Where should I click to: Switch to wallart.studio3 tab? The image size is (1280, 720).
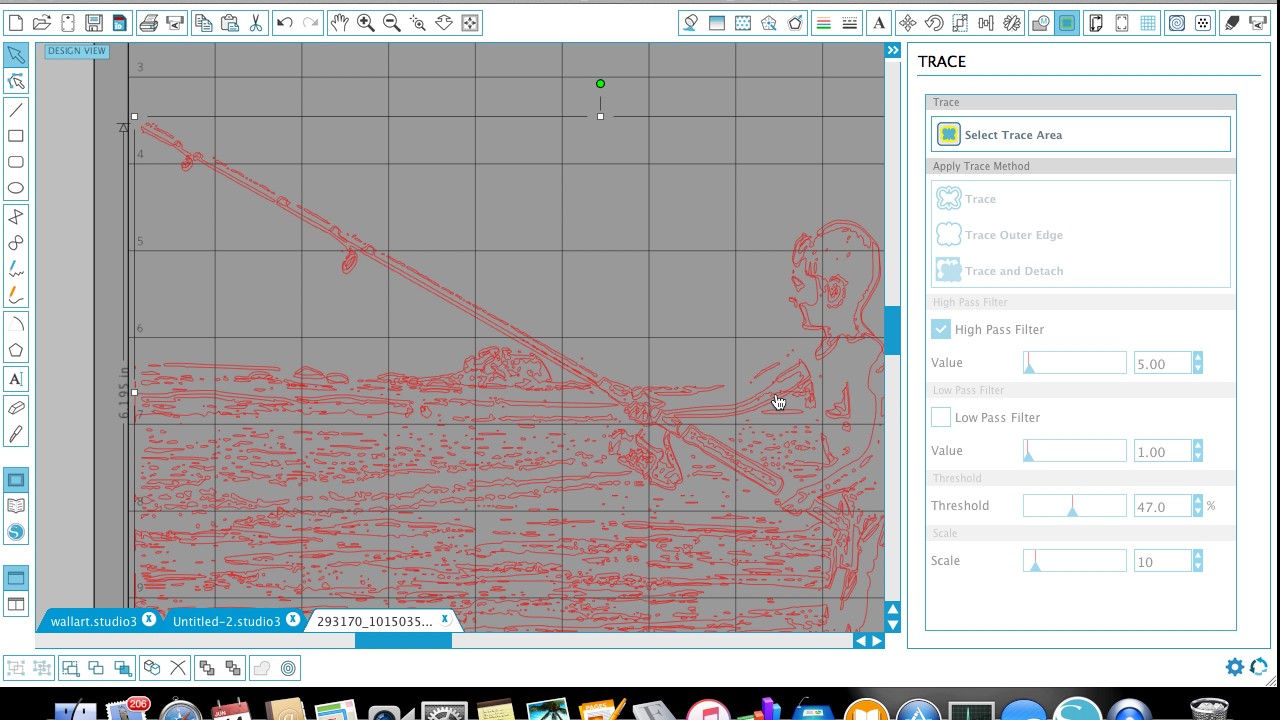click(x=93, y=621)
